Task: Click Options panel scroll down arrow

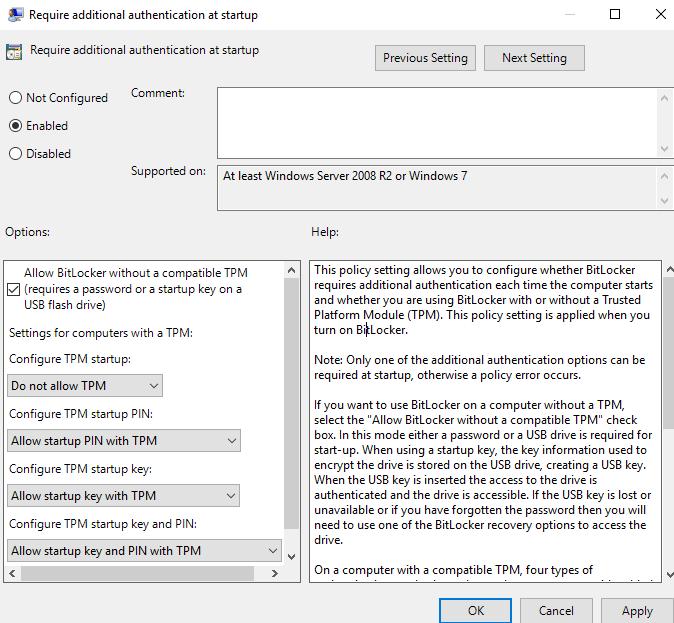Action: point(291,557)
